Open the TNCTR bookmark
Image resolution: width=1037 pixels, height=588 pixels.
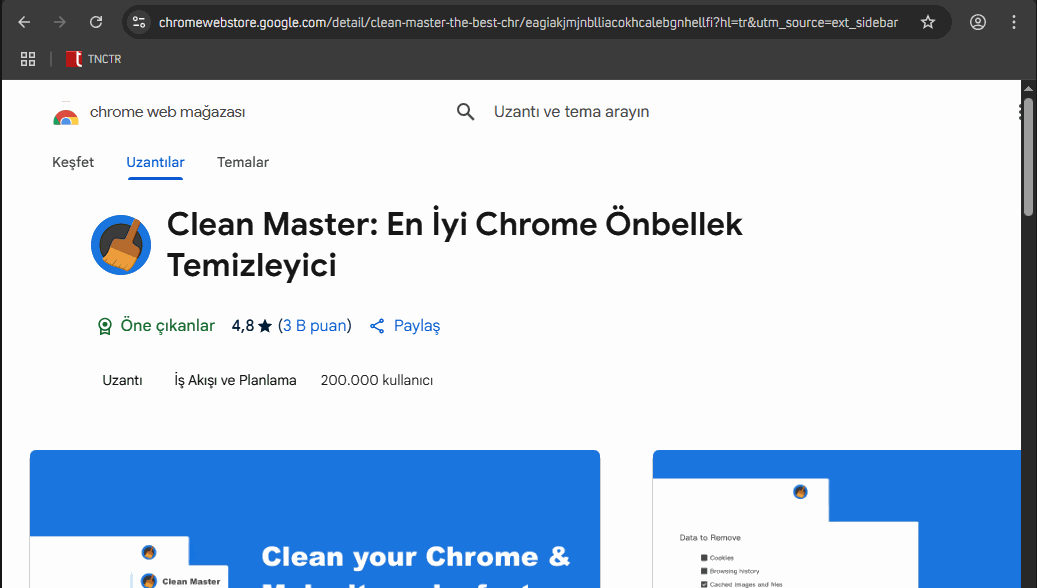pyautogui.click(x=93, y=59)
